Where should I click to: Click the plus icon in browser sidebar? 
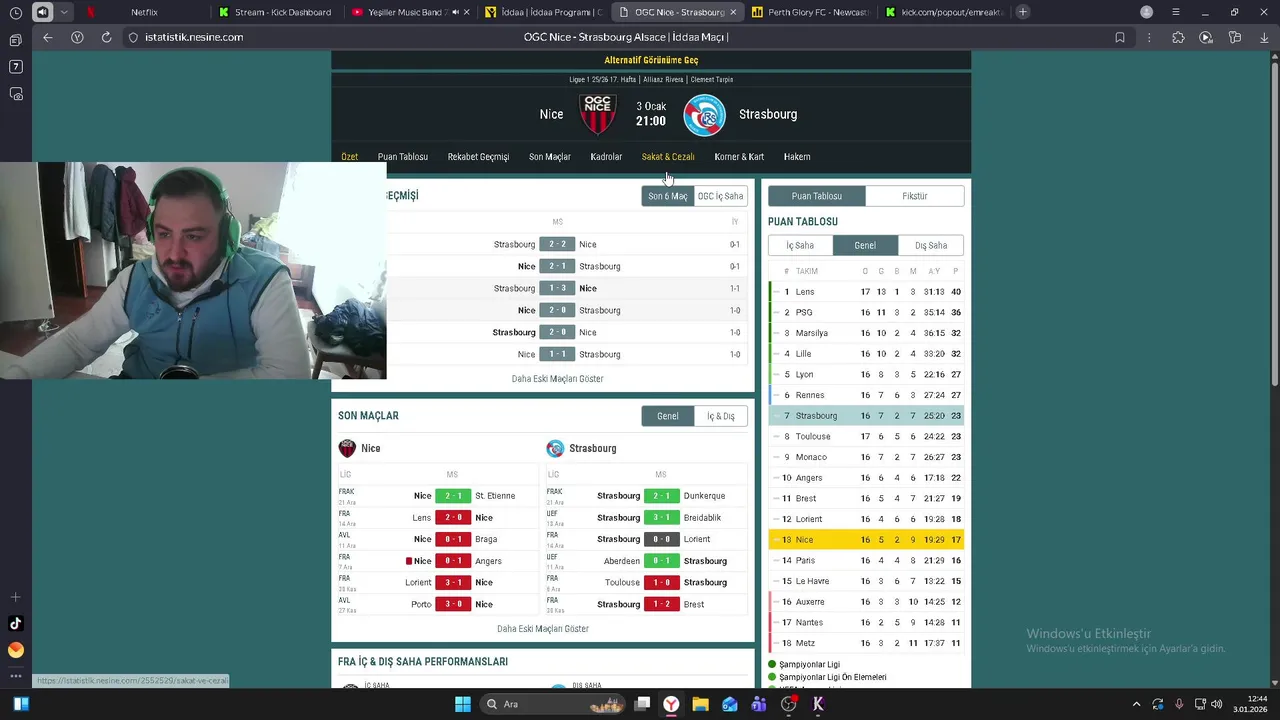pyautogui.click(x=15, y=597)
